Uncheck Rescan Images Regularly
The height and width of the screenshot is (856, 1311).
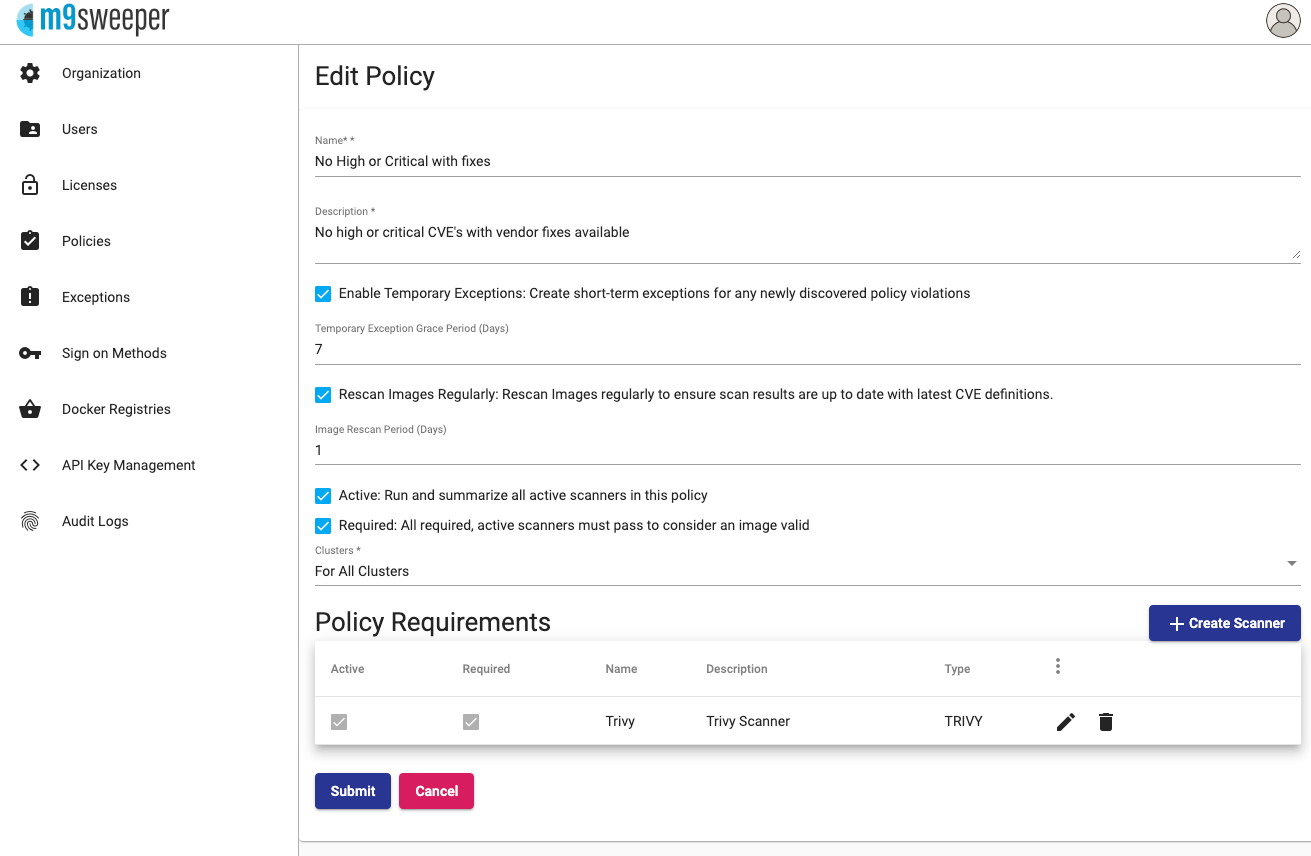pos(323,395)
